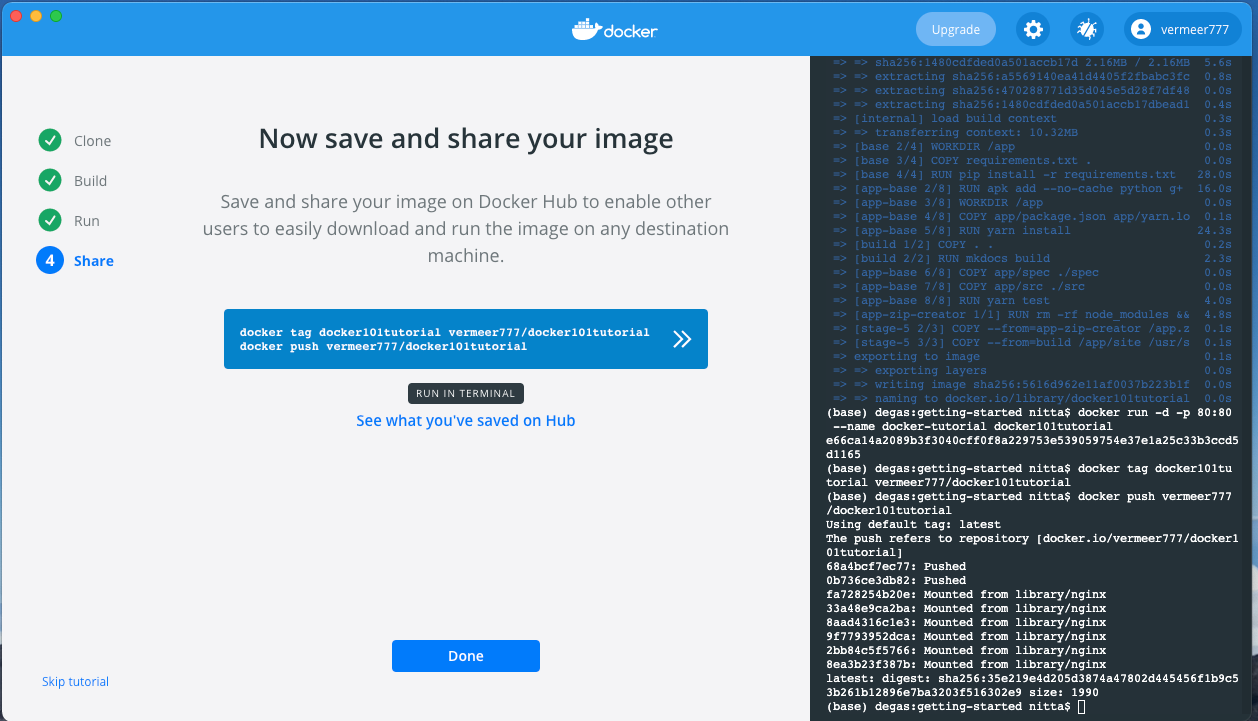This screenshot has width=1258, height=721.
Task: Click the green Clone step checkmark
Action: (x=50, y=141)
